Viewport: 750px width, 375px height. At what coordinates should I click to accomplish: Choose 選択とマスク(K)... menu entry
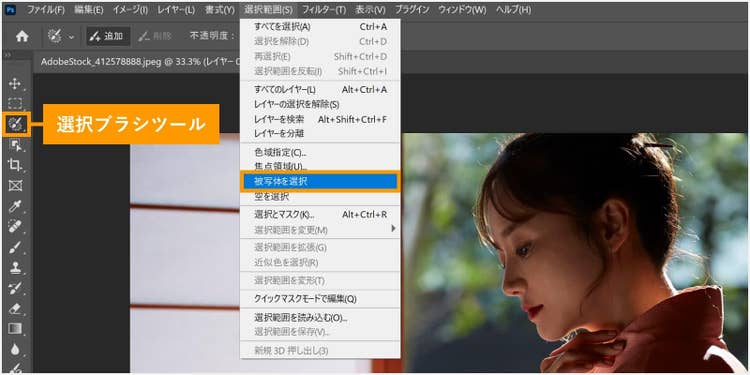coord(320,214)
